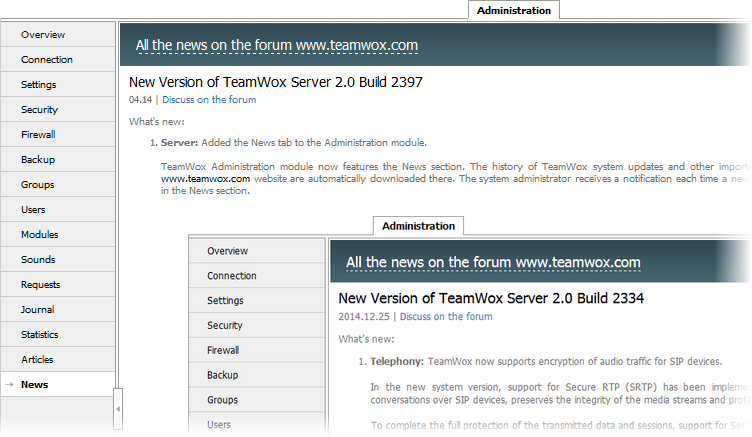Select Requests in the sidebar

58,284
